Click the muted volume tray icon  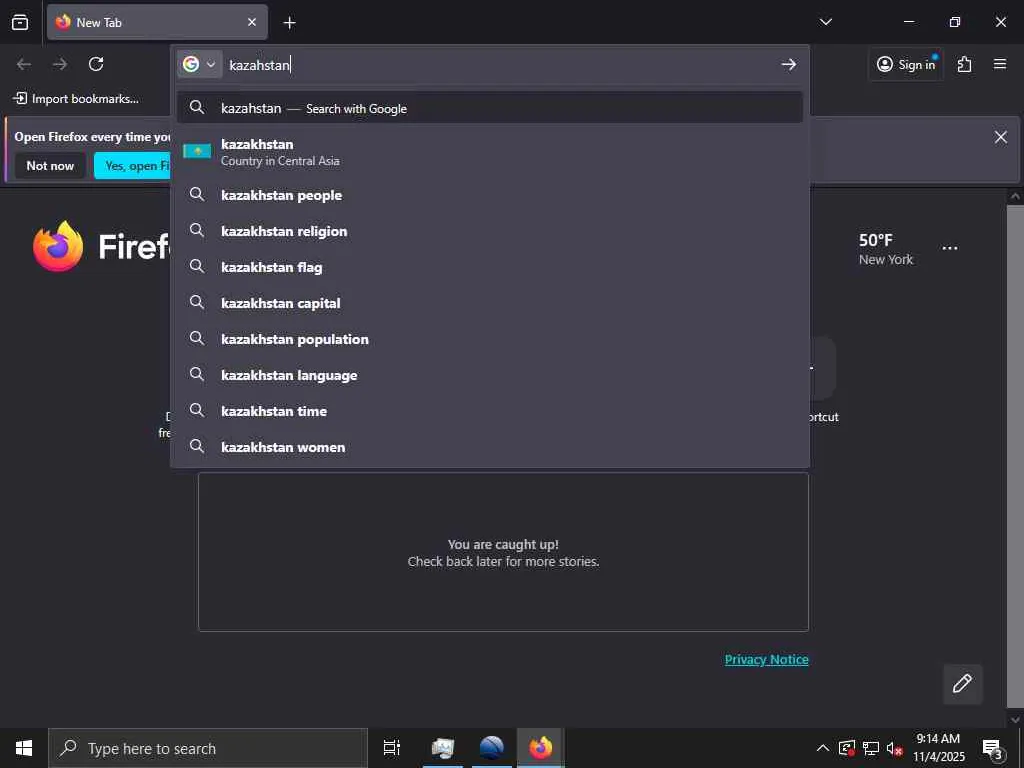pyautogui.click(x=894, y=748)
